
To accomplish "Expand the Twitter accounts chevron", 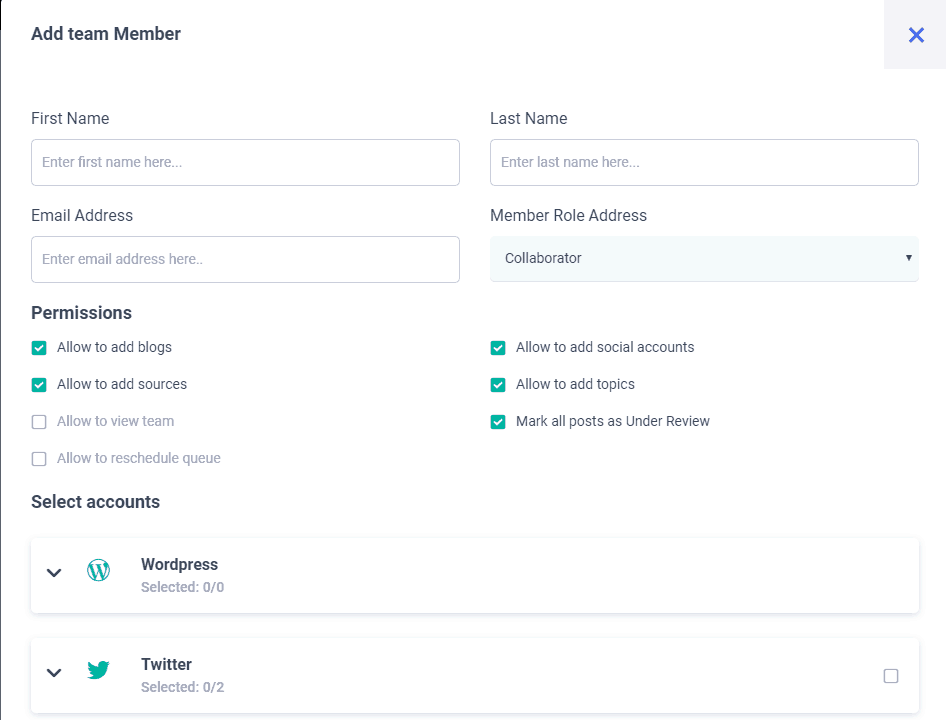I will click(x=54, y=673).
